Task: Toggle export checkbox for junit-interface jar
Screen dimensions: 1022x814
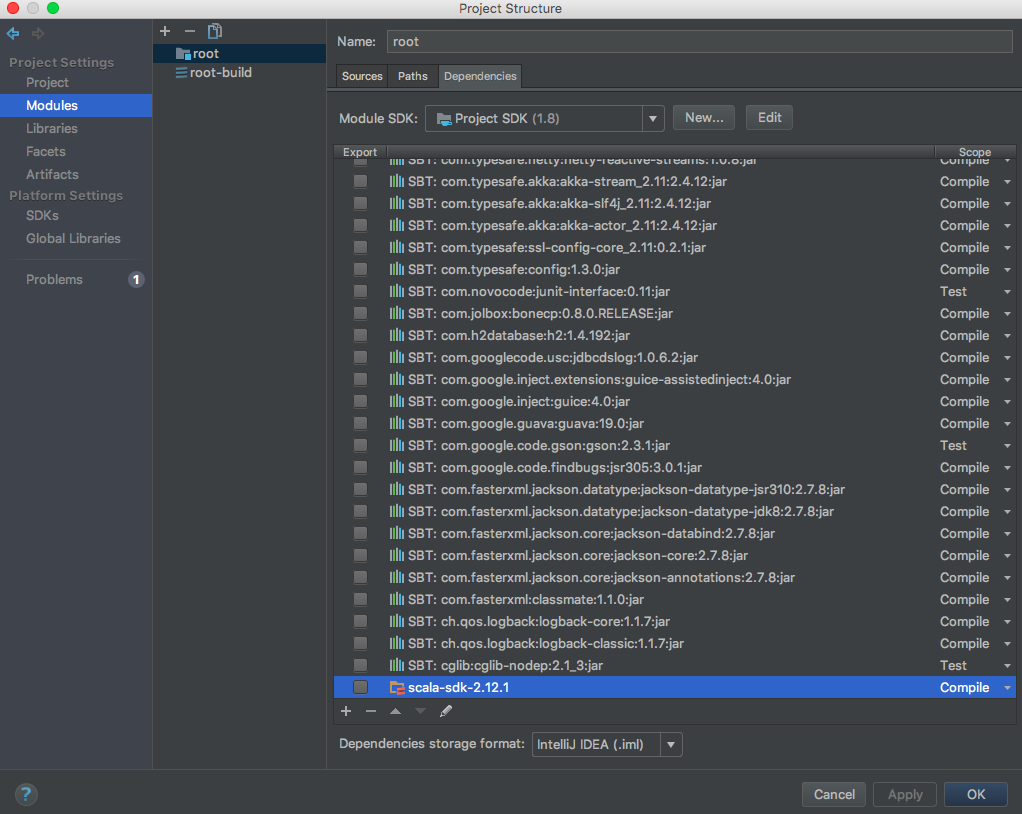Action: (360, 291)
